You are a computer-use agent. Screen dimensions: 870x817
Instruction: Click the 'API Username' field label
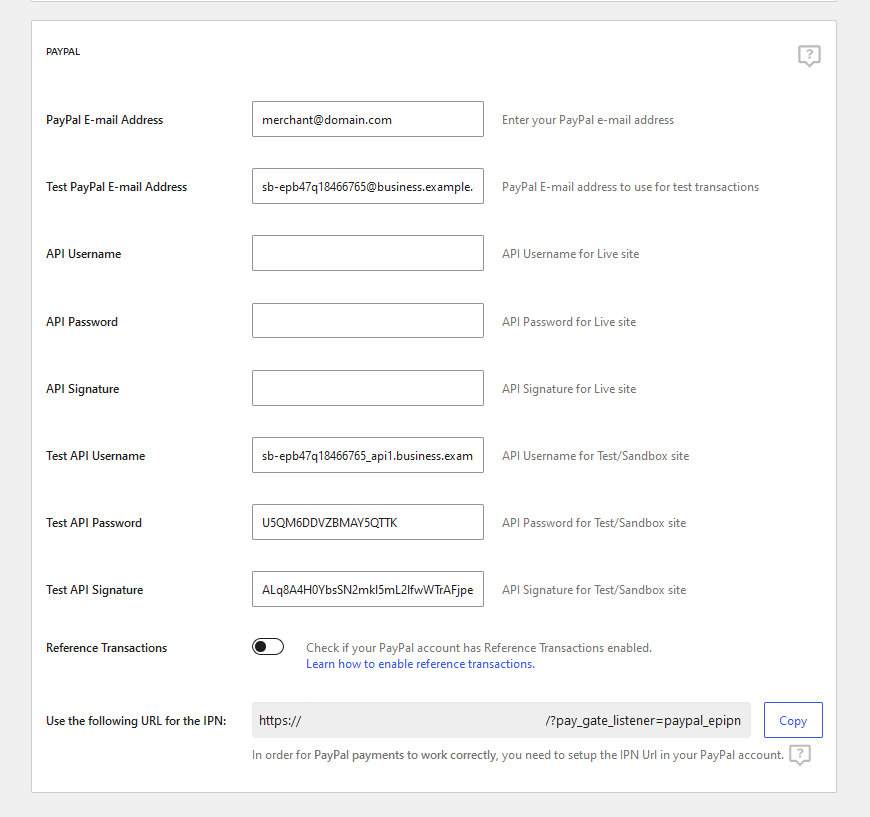(x=84, y=254)
